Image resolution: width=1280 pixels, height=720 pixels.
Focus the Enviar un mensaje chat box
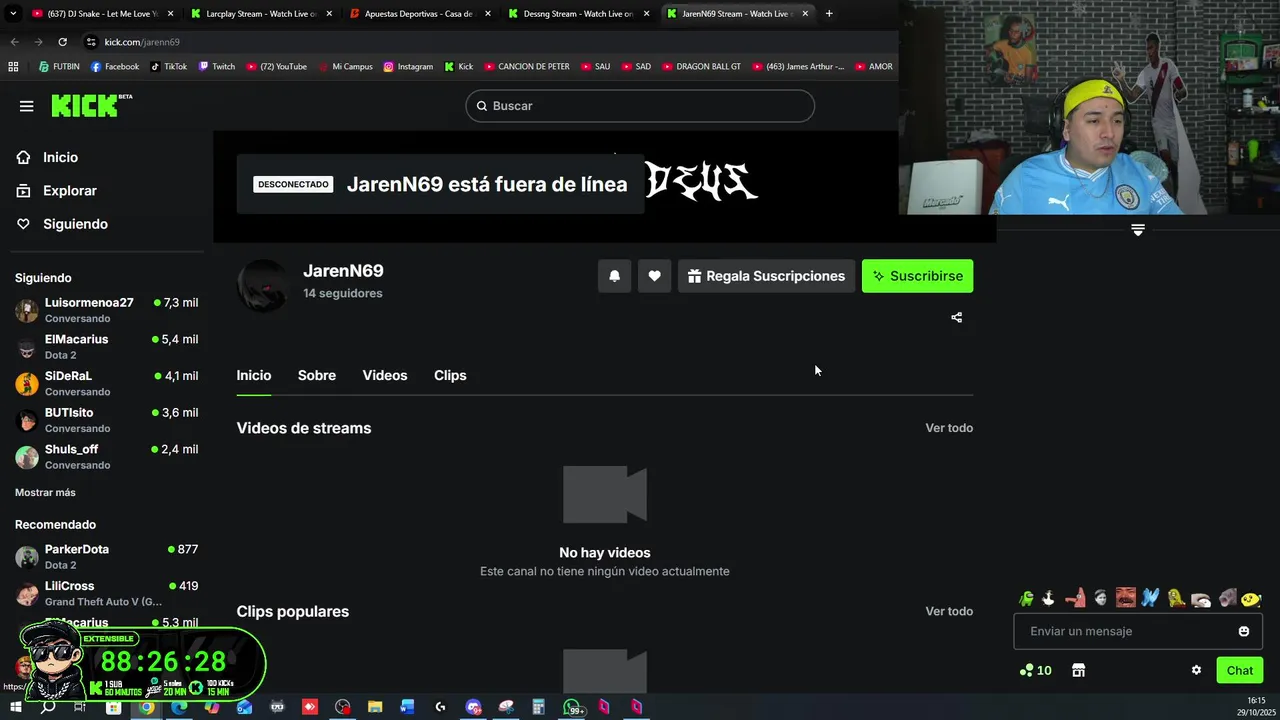pos(1138,631)
